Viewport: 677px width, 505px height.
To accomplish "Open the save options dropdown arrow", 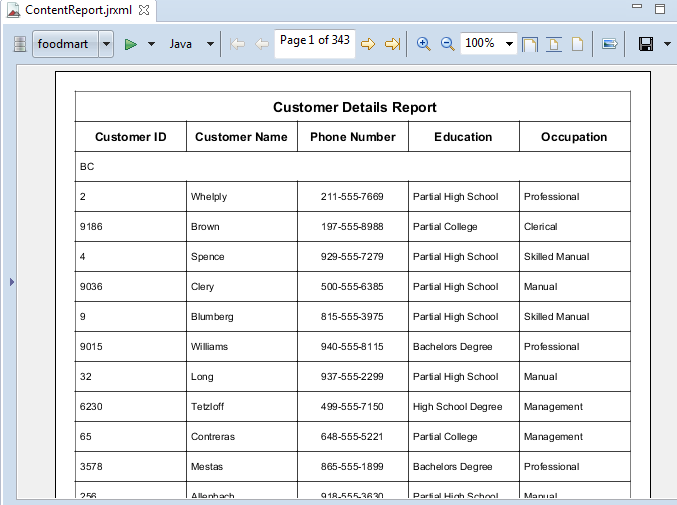I will pyautogui.click(x=667, y=44).
